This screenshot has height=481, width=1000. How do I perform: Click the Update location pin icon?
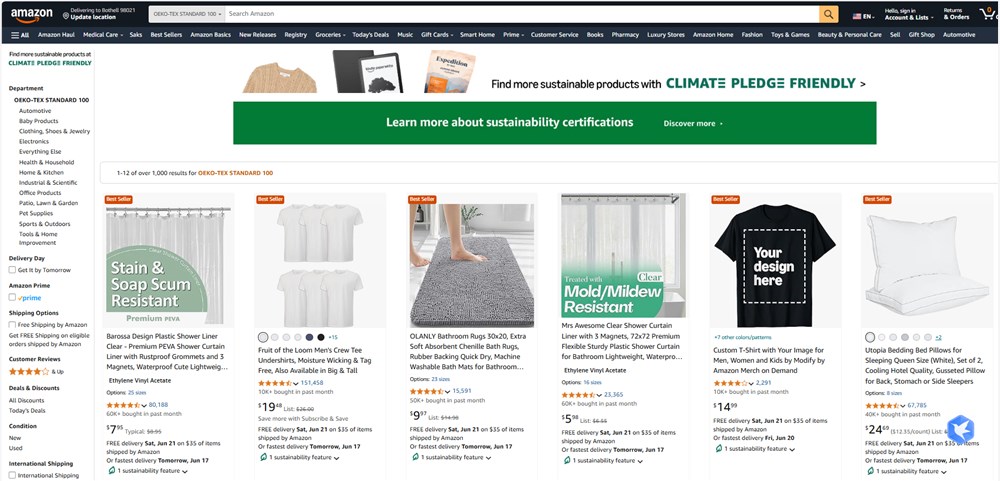coord(66,17)
